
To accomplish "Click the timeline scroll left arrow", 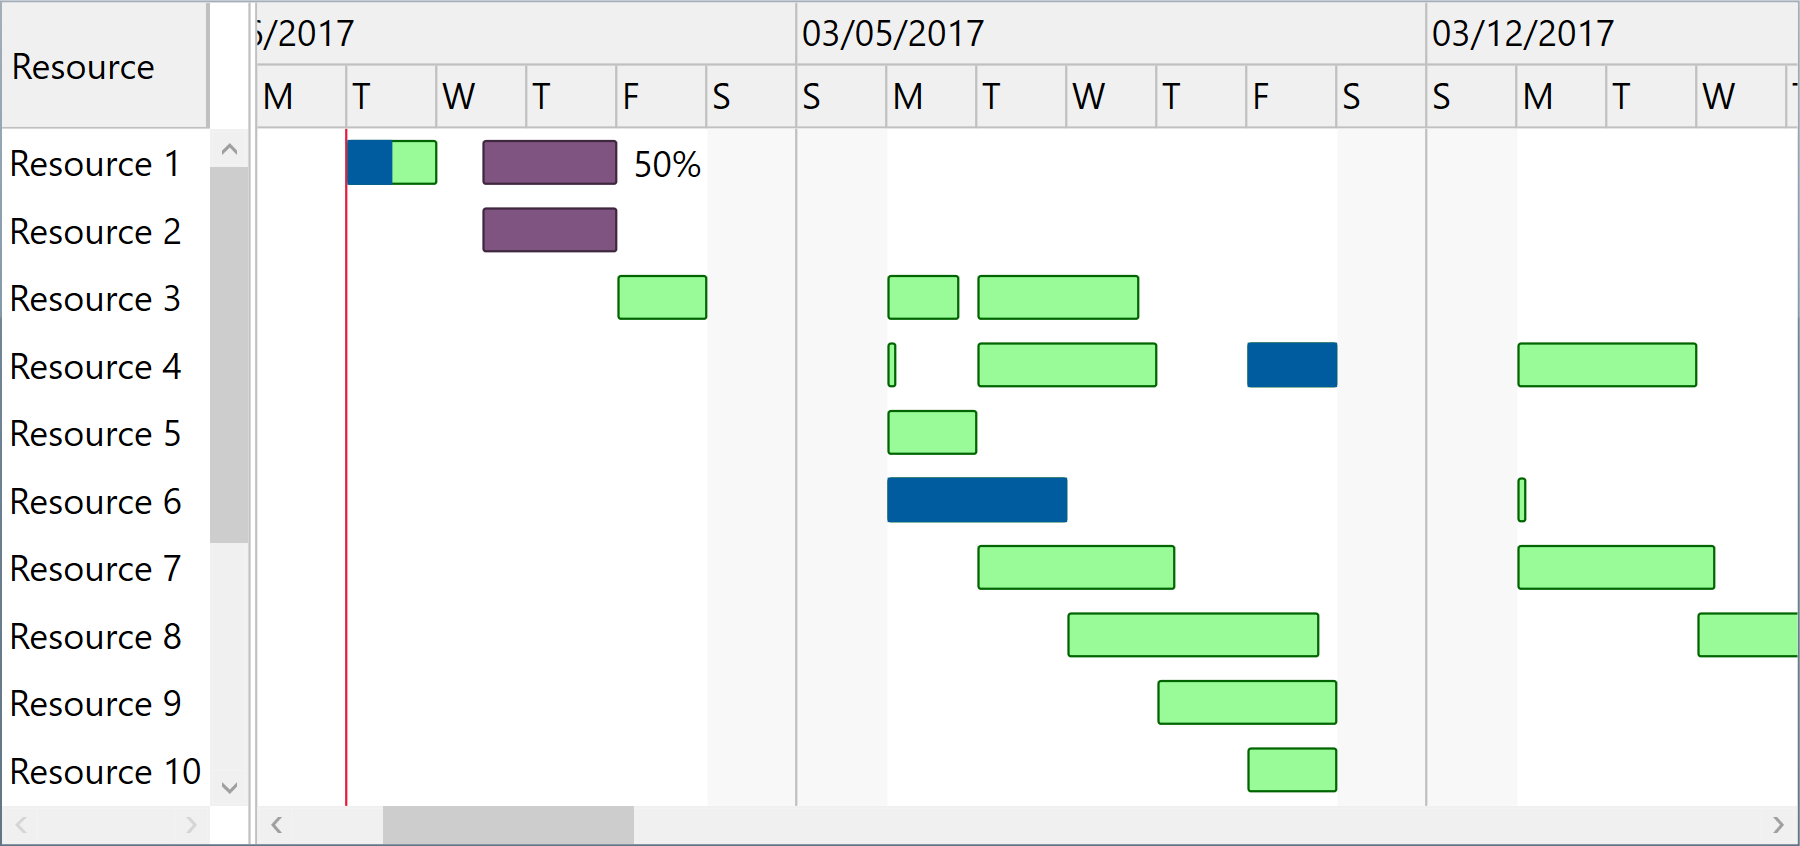I will pyautogui.click(x=277, y=825).
